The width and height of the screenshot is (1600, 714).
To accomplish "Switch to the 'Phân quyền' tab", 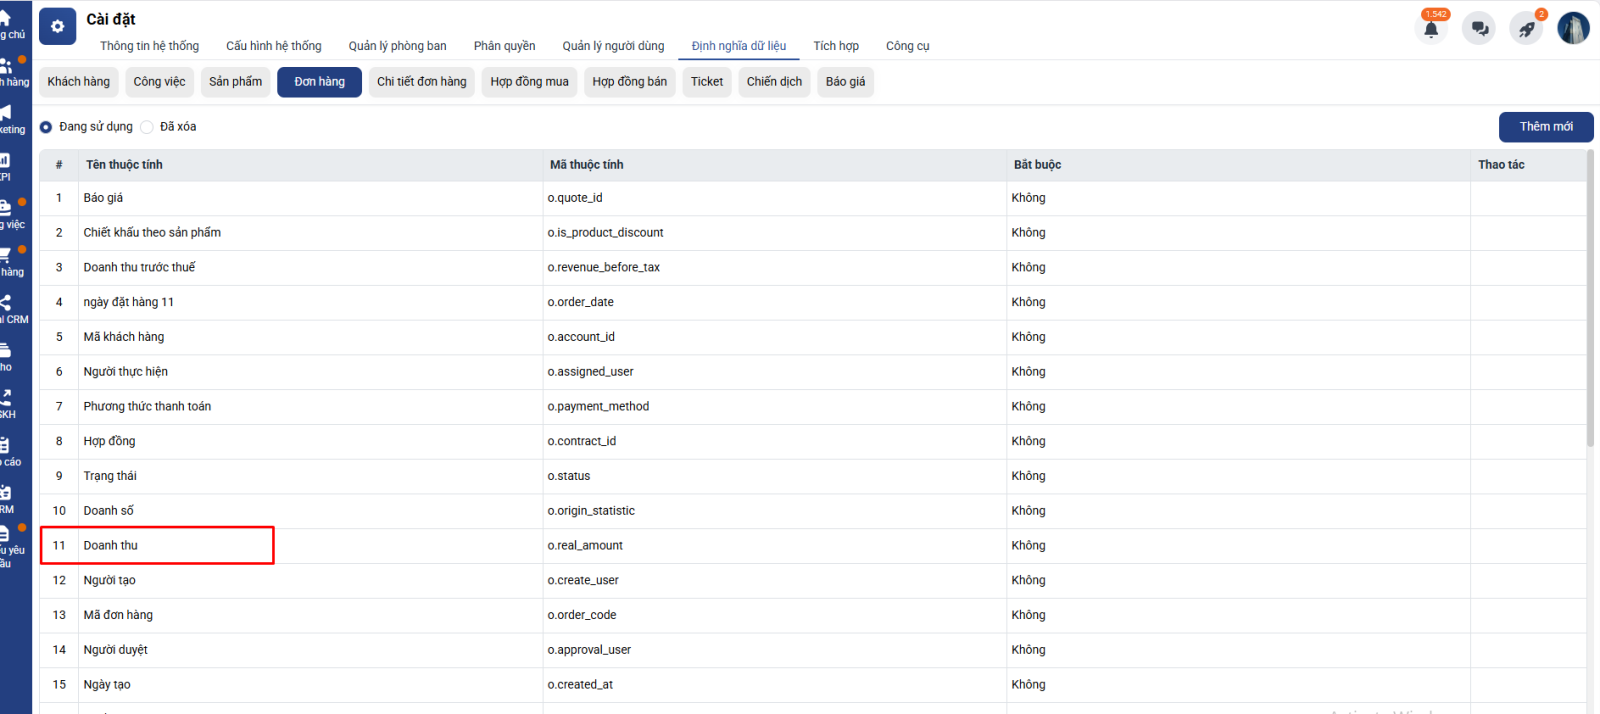I will tap(504, 46).
